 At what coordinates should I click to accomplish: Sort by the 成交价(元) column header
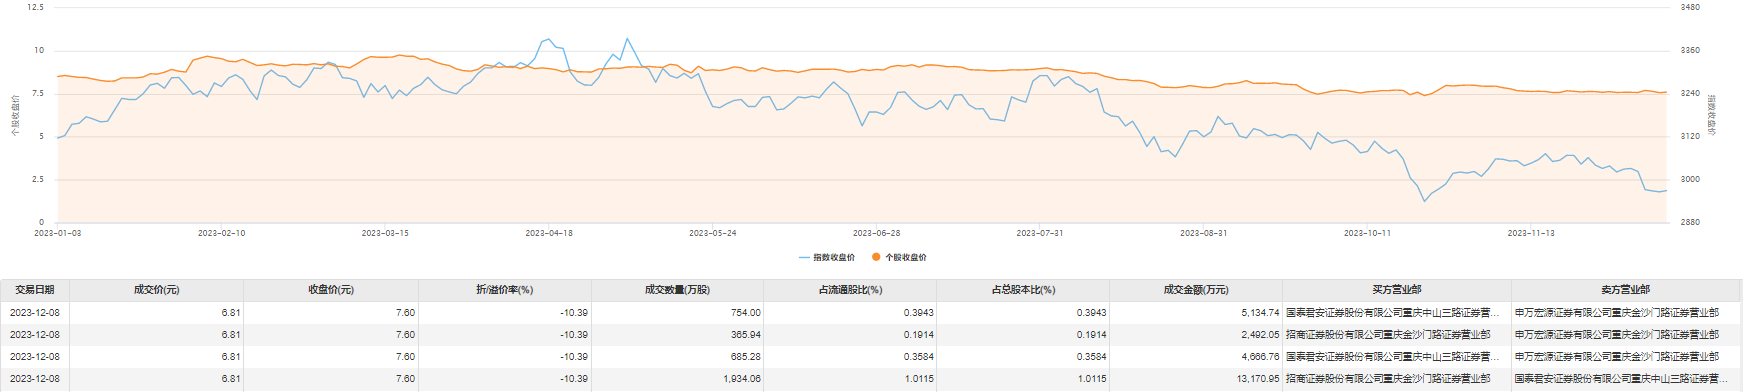click(x=157, y=290)
